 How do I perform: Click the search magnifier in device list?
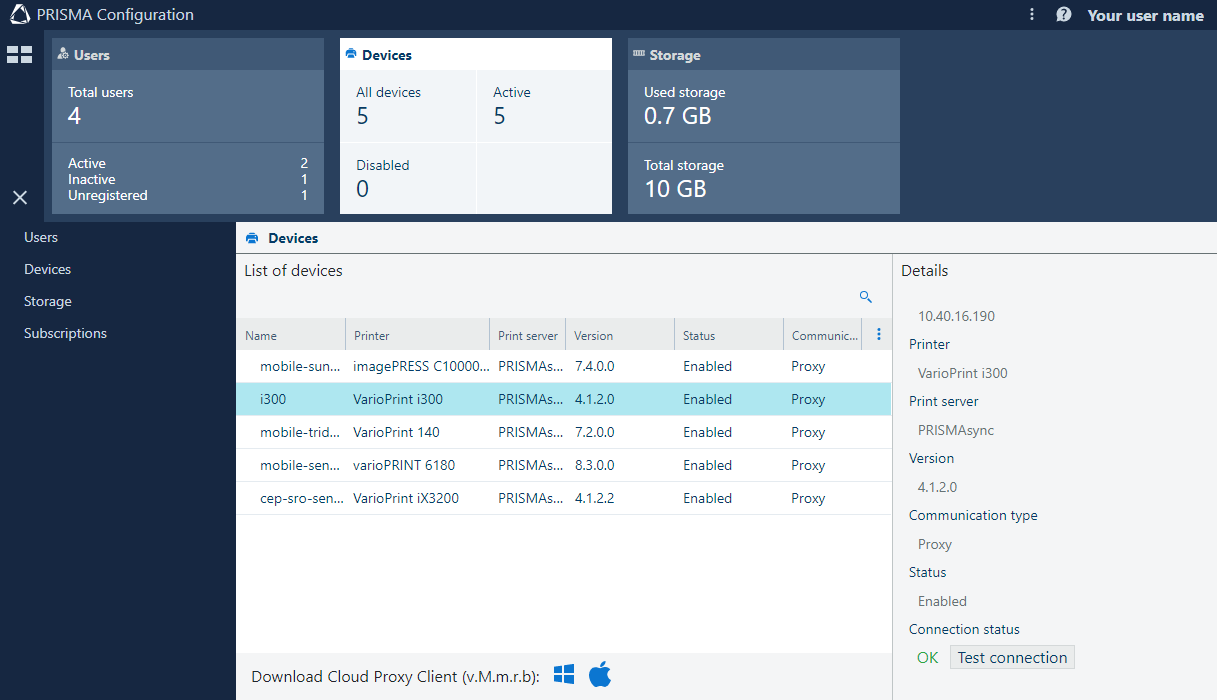866,297
